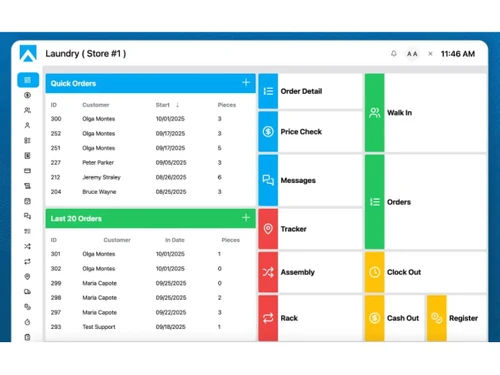Open the two-person customers icon in sidebar

[x=28, y=110]
